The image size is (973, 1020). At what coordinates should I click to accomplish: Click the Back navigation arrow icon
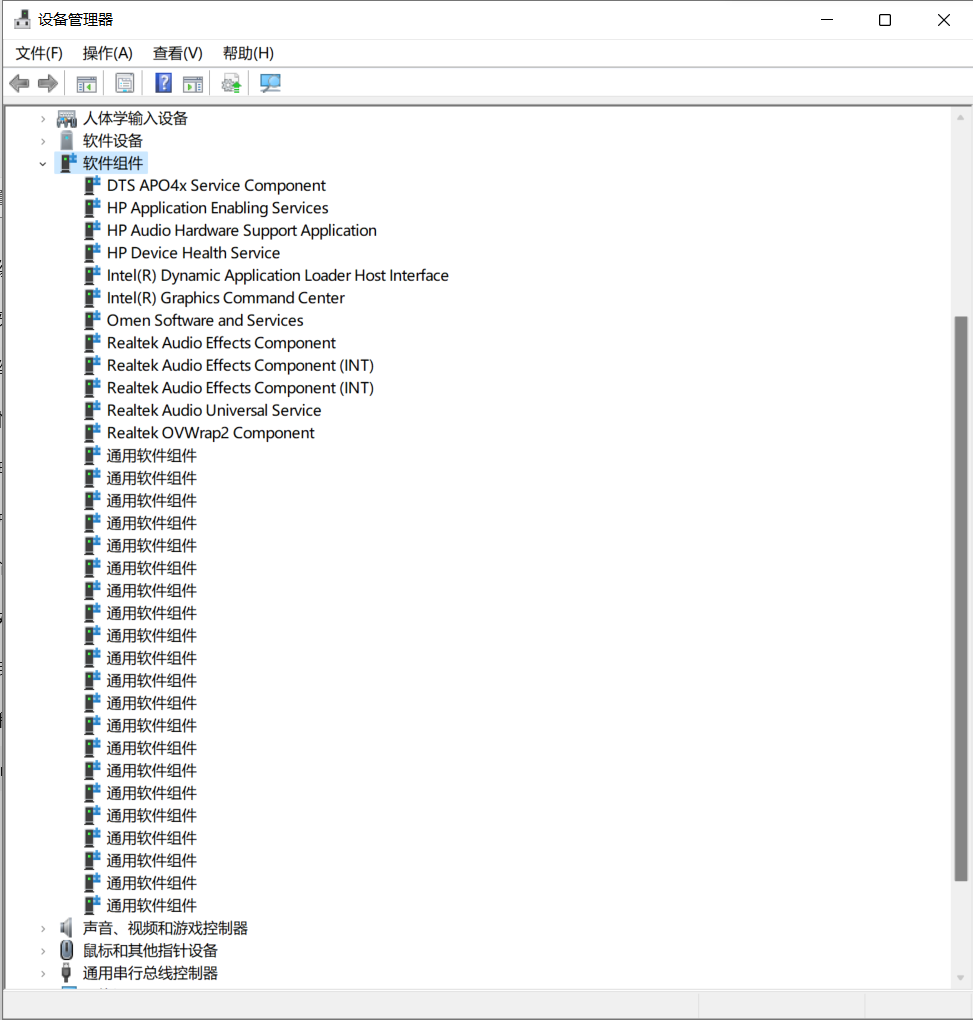tap(18, 83)
